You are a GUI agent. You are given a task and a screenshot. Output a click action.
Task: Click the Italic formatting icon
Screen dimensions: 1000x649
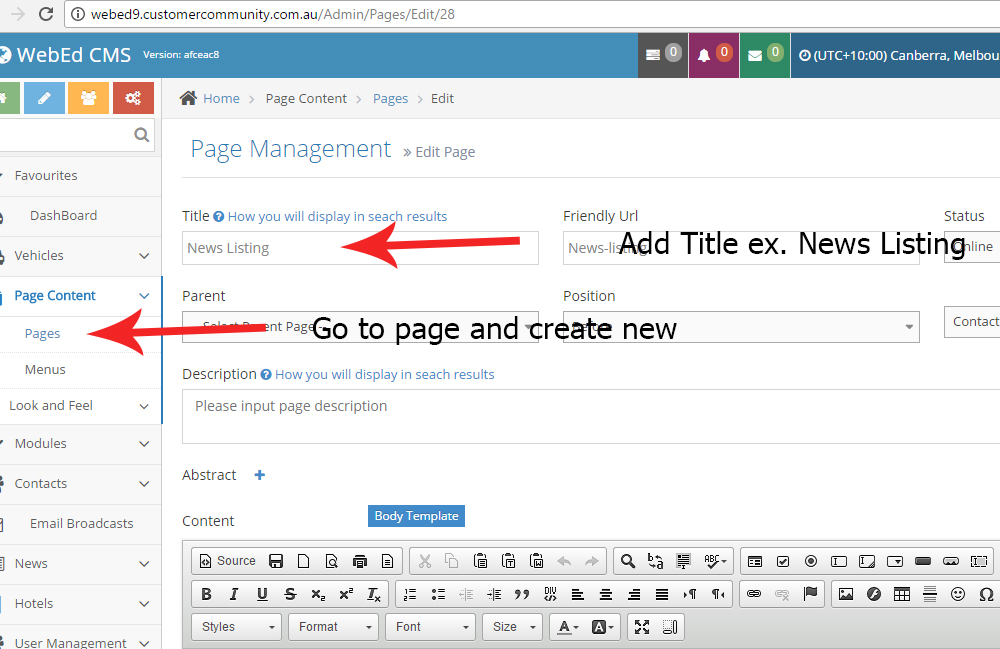[234, 594]
